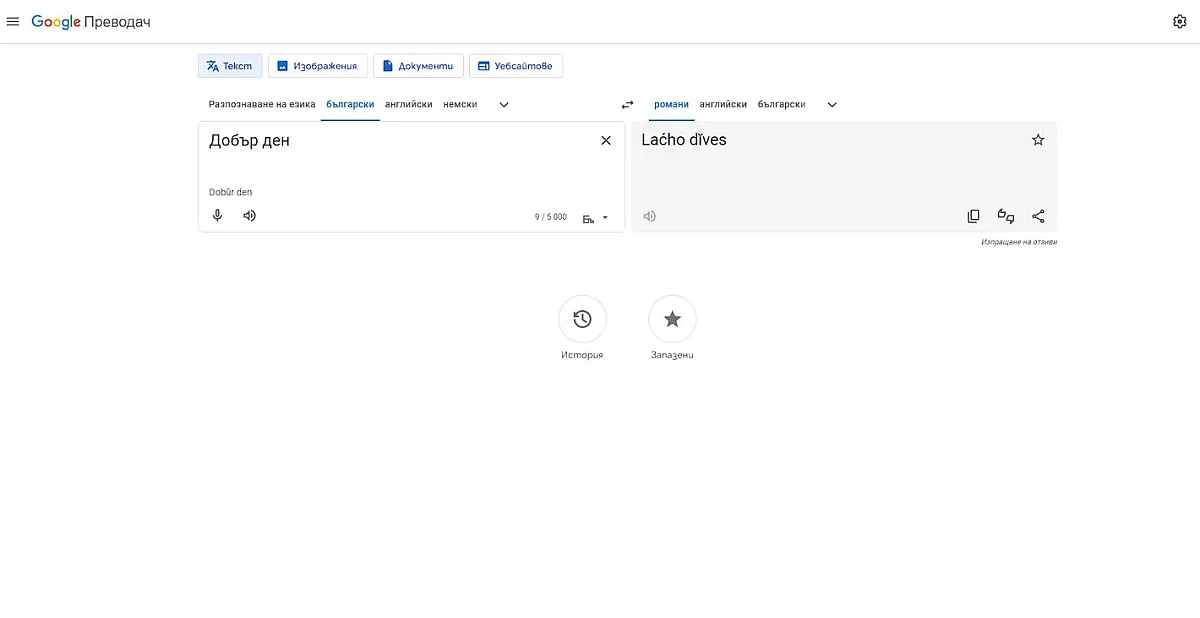The image size is (1200, 618).
Task: Open the История history button
Action: pyautogui.click(x=582, y=319)
